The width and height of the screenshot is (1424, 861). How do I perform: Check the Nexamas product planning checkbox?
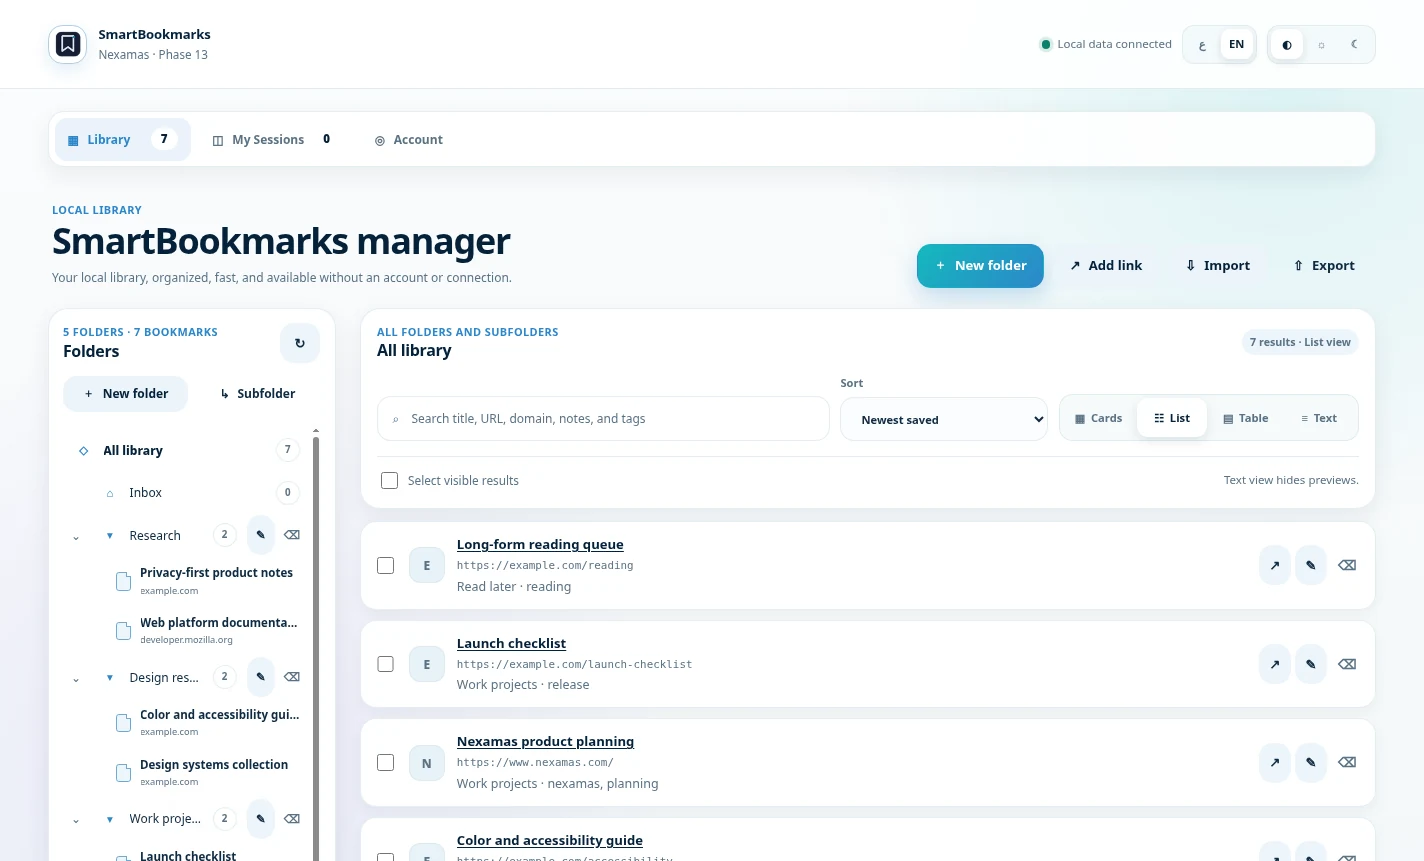385,763
